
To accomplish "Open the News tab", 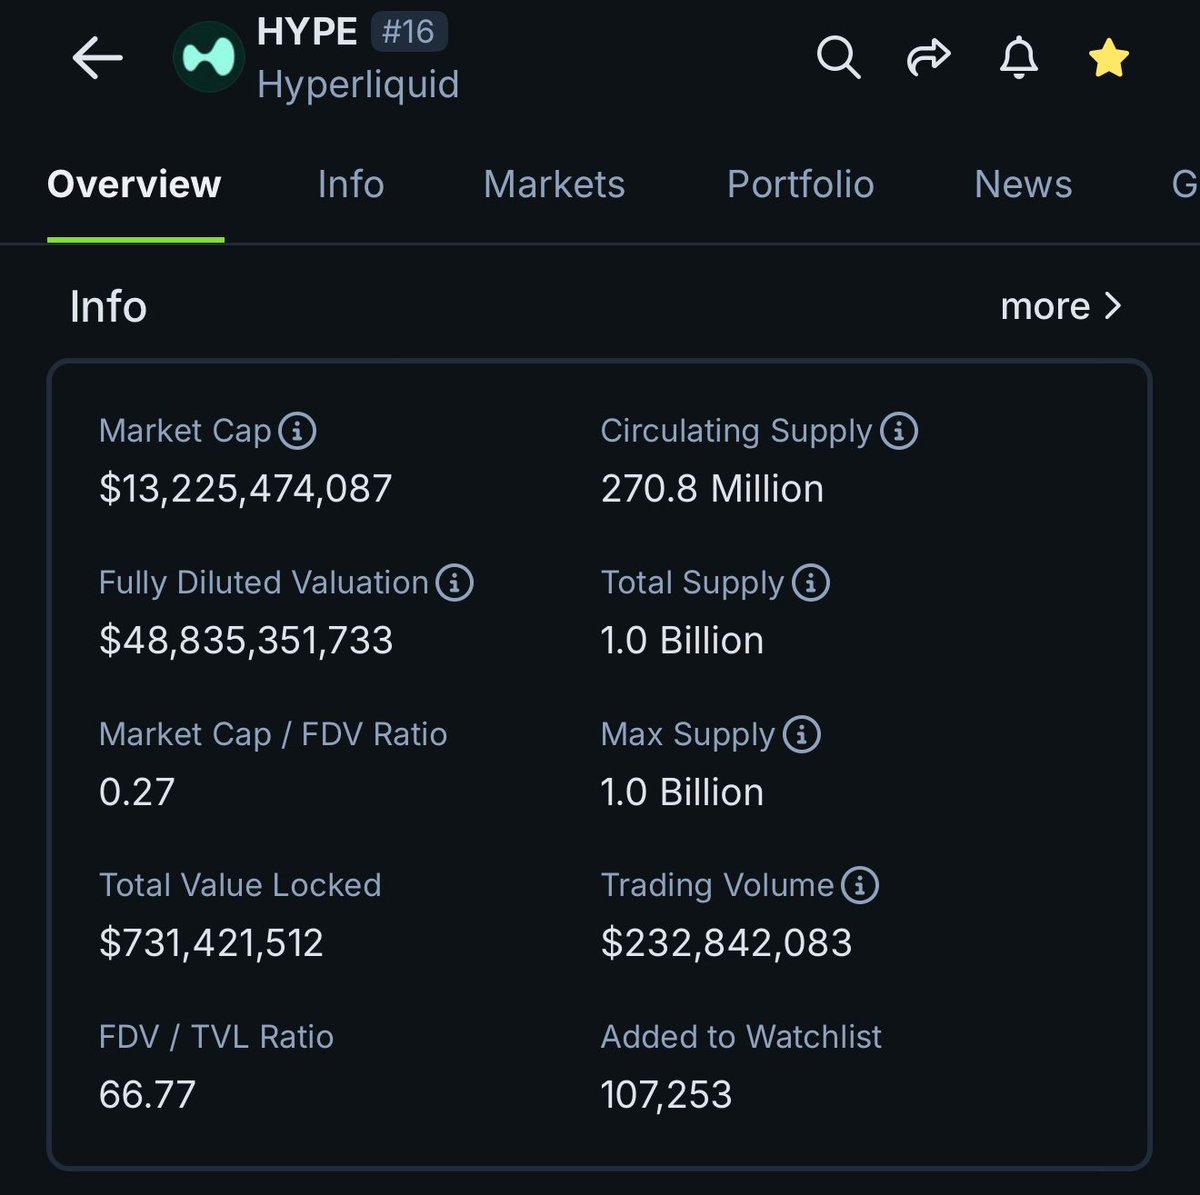I will [x=1023, y=184].
